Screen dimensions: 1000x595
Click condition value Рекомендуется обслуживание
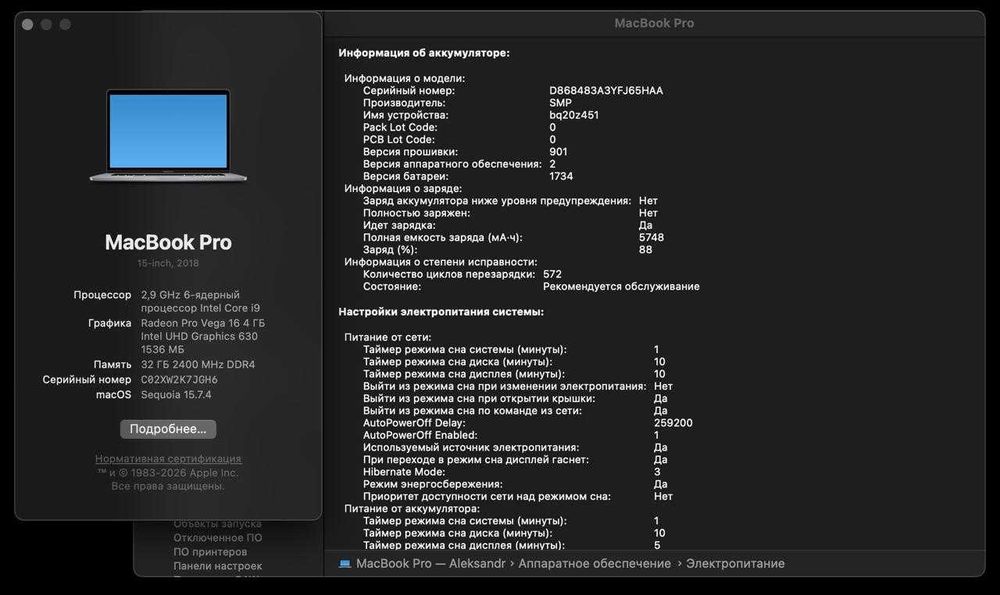(621, 286)
